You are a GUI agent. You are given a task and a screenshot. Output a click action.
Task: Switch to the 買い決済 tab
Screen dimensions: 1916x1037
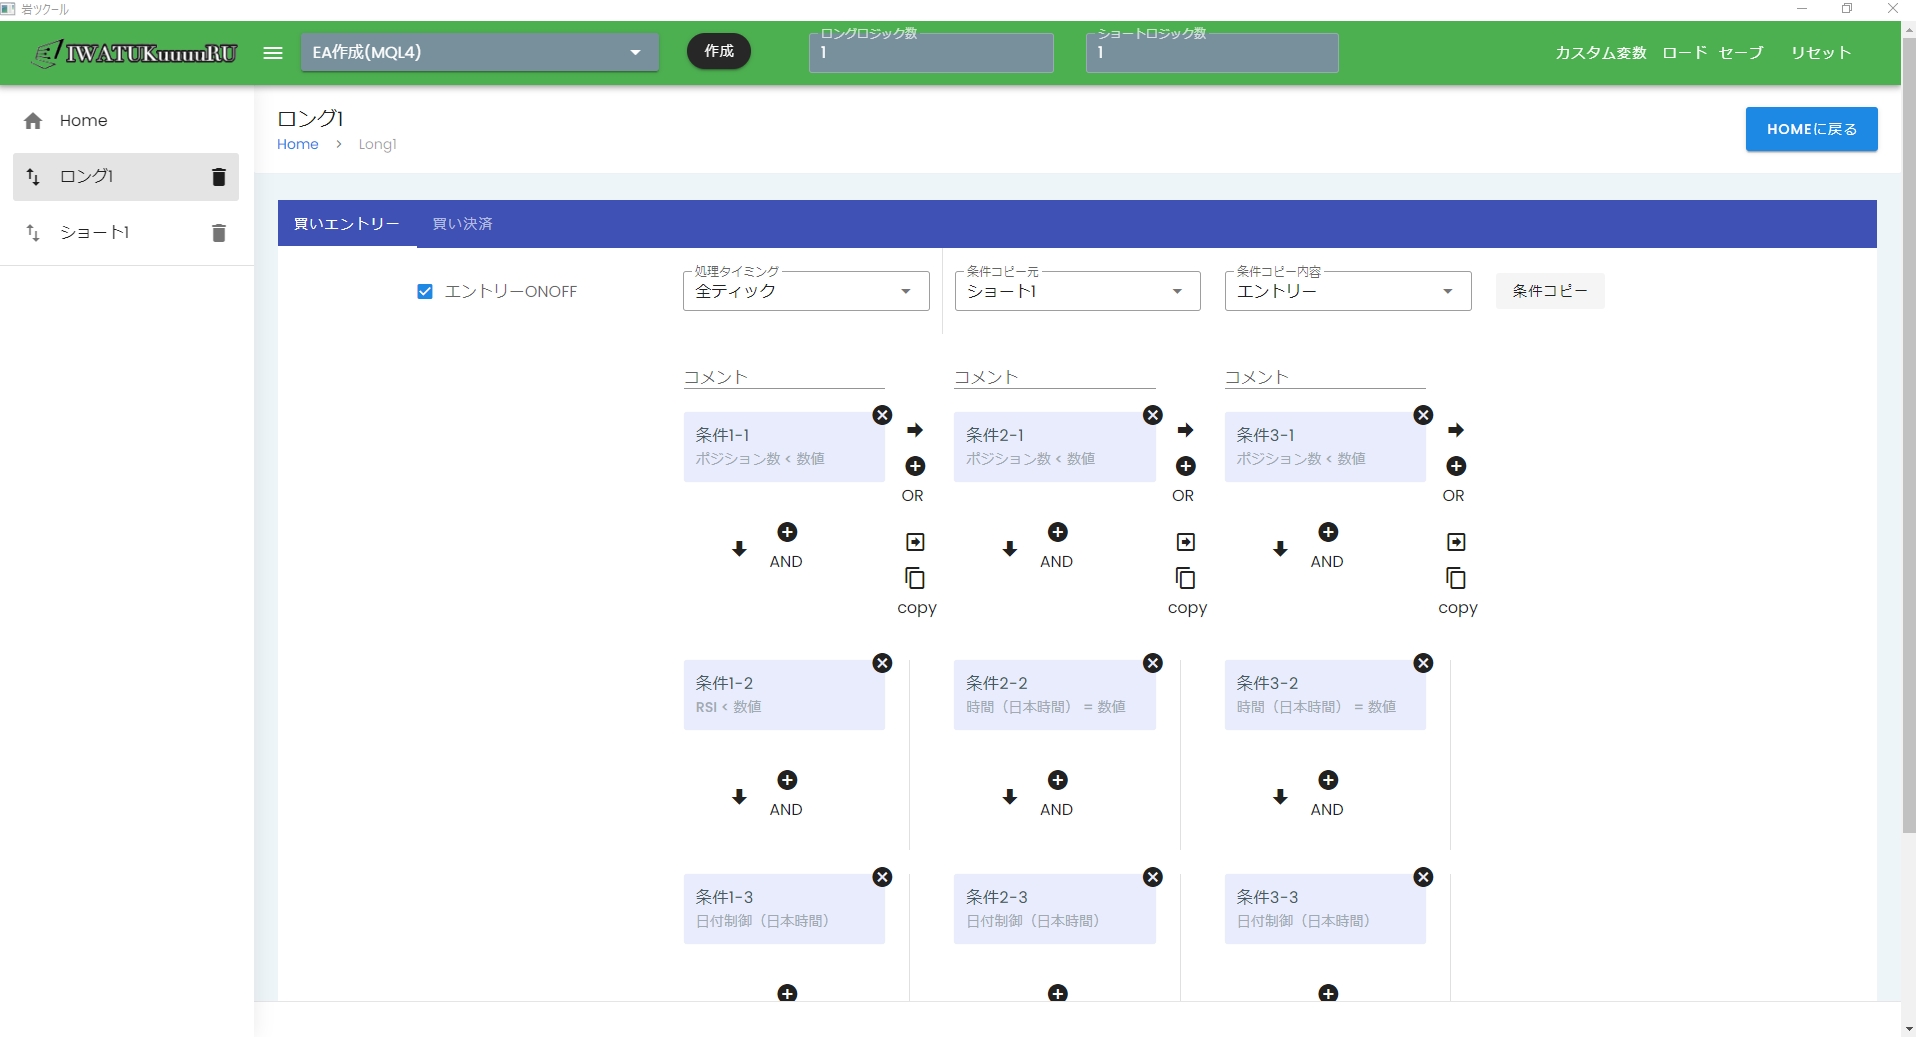click(462, 224)
